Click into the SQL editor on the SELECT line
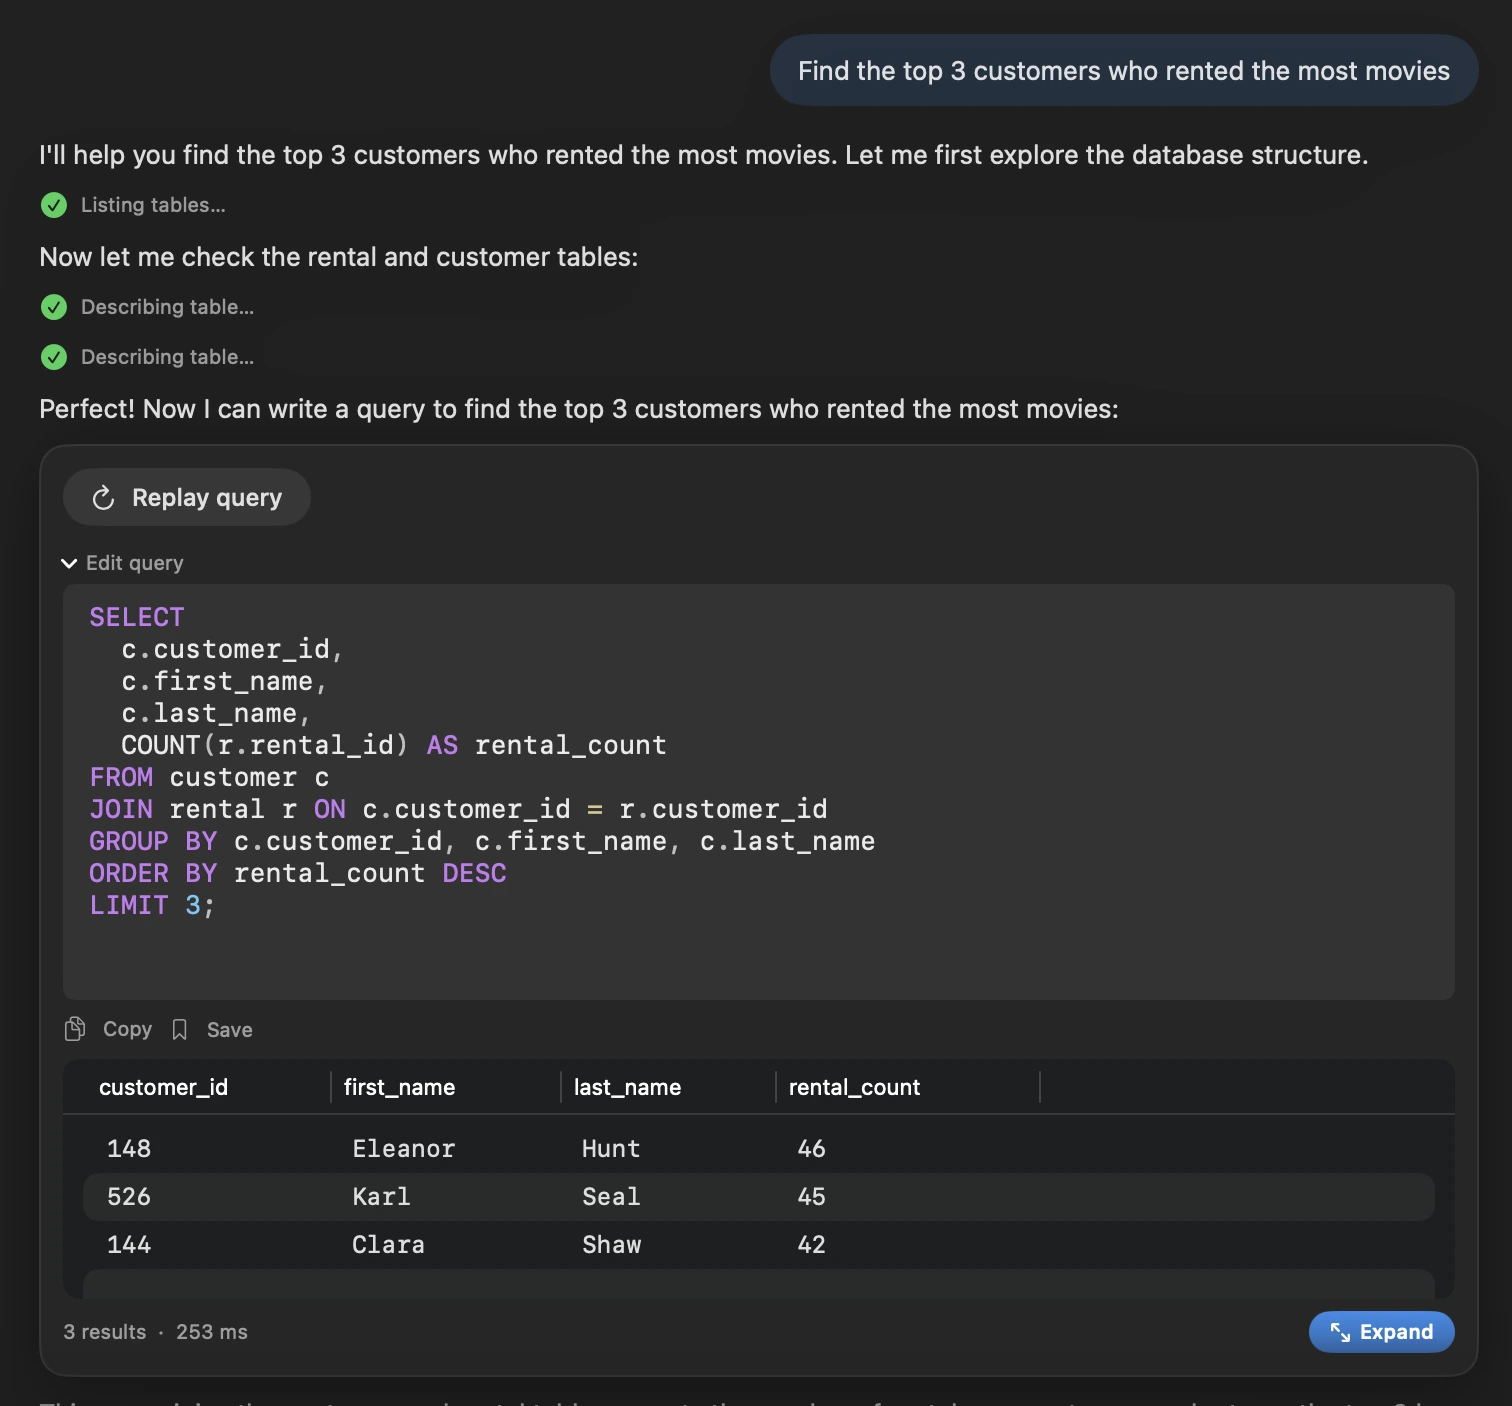This screenshot has height=1406, width=1512. [137, 617]
